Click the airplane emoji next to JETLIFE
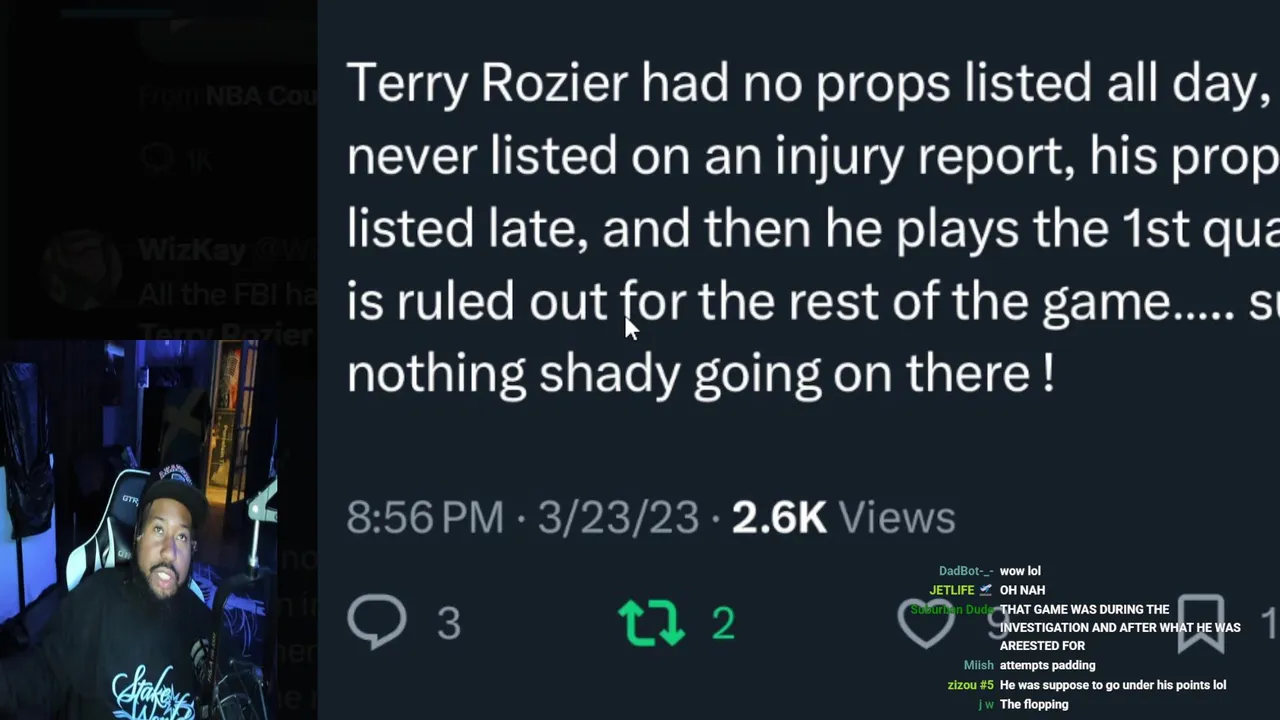Viewport: 1280px width, 720px height. (986, 590)
